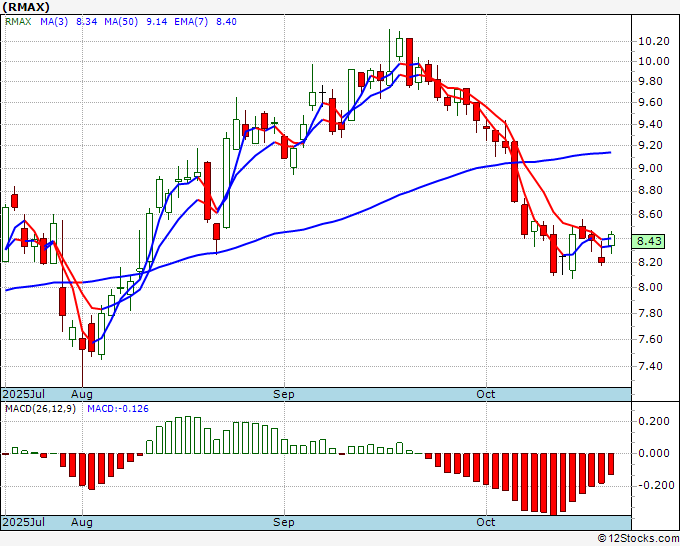
Task: Click the current price tag 8.43
Action: (x=648, y=241)
